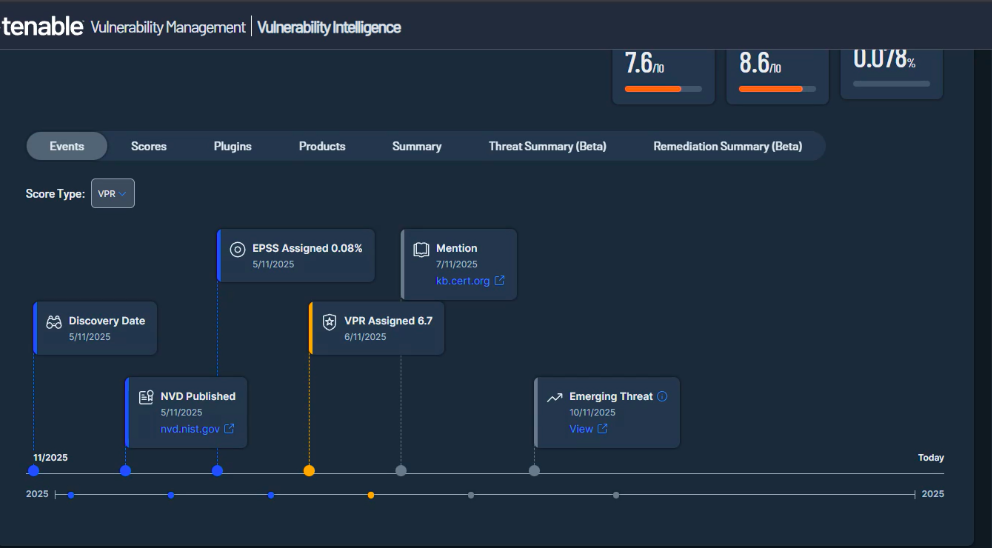Click the Emerging Threat info icon
The height and width of the screenshot is (548, 992).
pyautogui.click(x=662, y=397)
